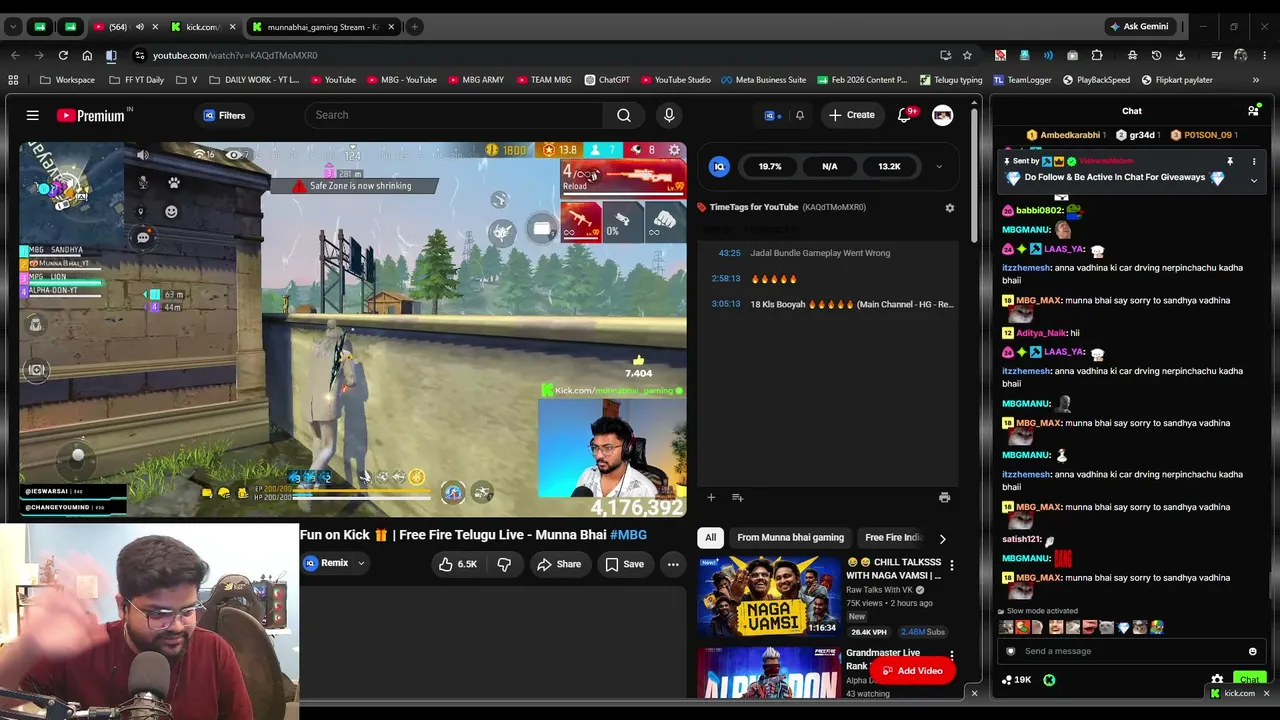The image size is (1280, 720).
Task: Mute the YouTube tab audio
Action: click(x=139, y=27)
